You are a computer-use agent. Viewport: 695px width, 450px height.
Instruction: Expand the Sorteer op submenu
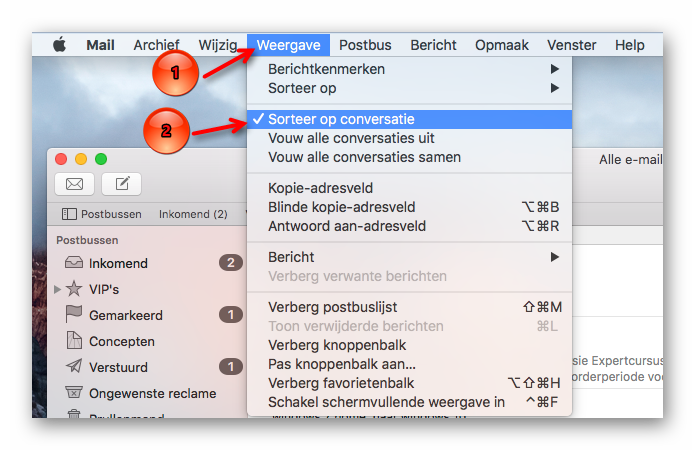[410, 88]
